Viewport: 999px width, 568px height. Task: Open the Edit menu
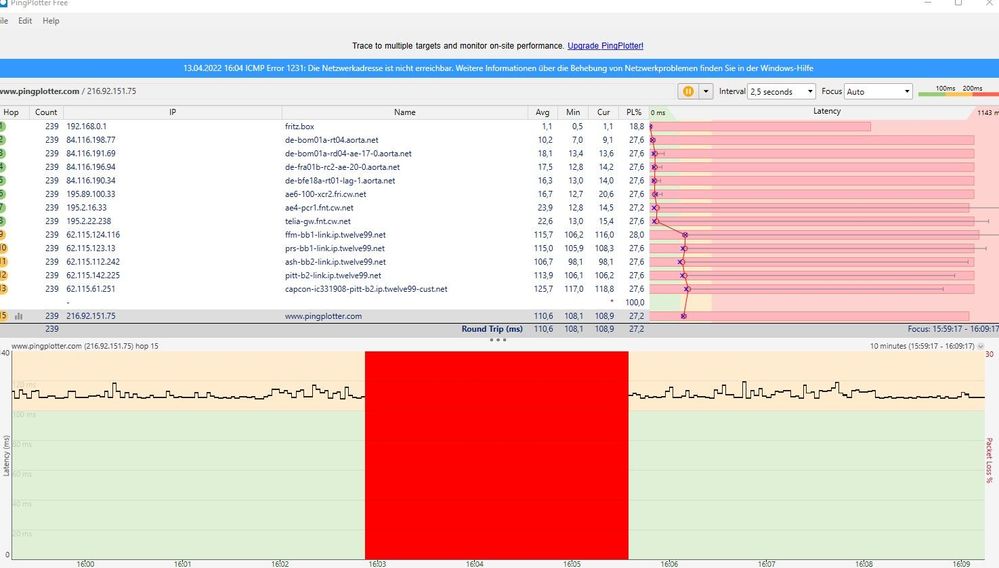click(25, 20)
